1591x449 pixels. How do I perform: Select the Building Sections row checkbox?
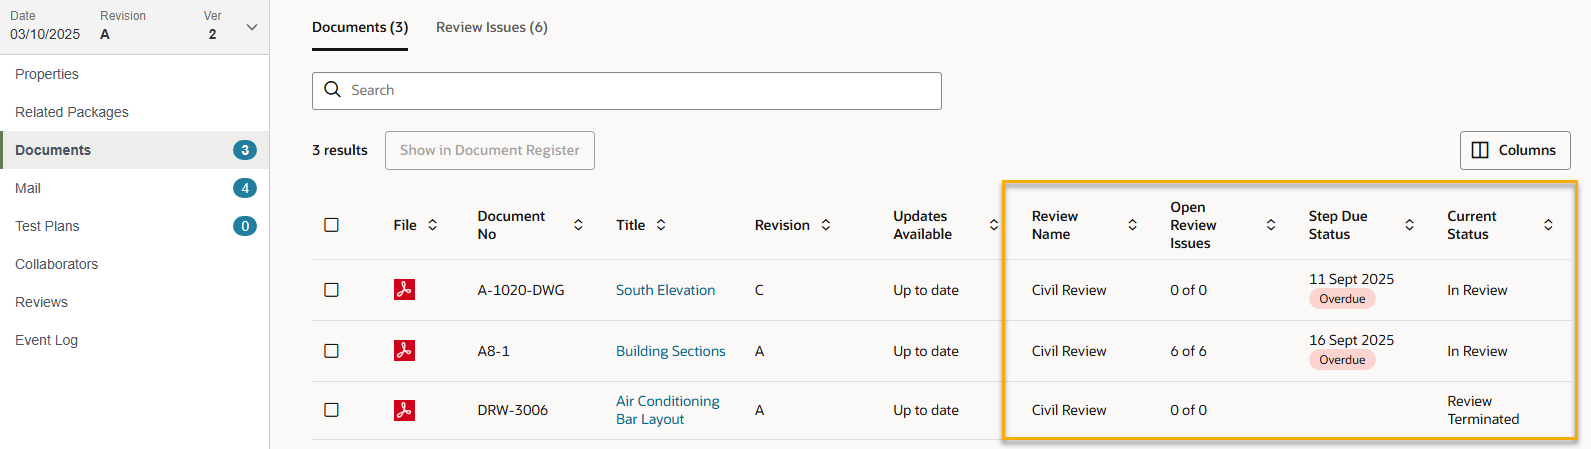pos(332,351)
